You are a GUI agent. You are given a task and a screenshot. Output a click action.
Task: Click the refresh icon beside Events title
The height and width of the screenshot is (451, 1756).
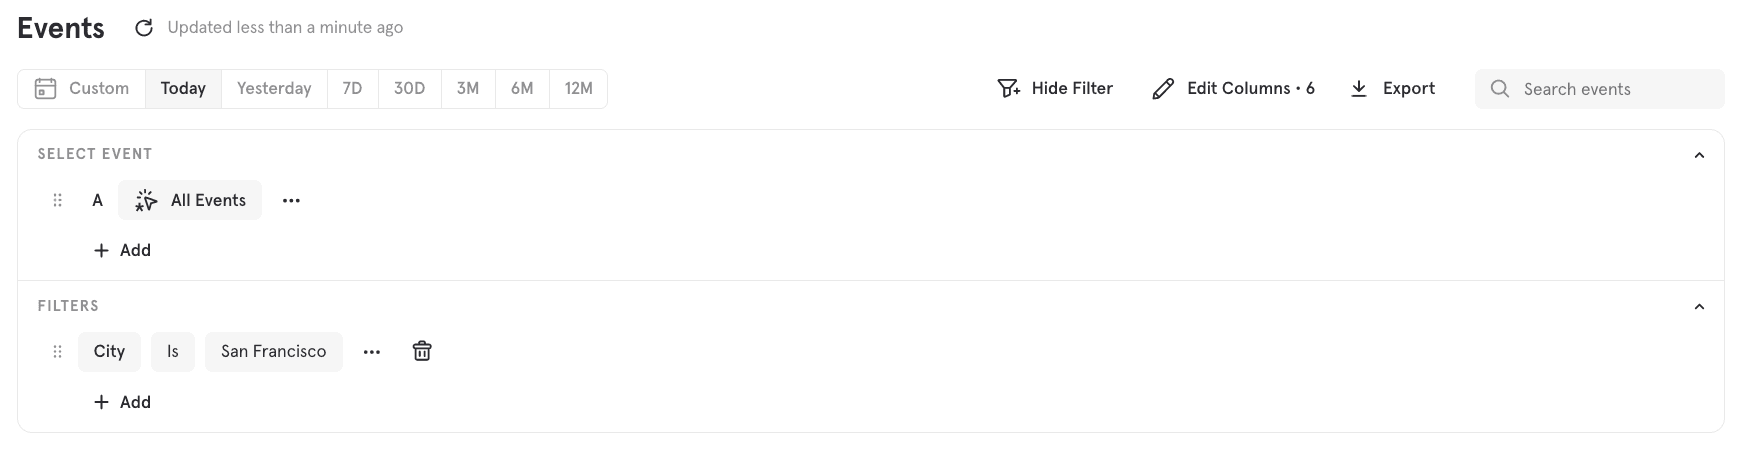(x=144, y=28)
